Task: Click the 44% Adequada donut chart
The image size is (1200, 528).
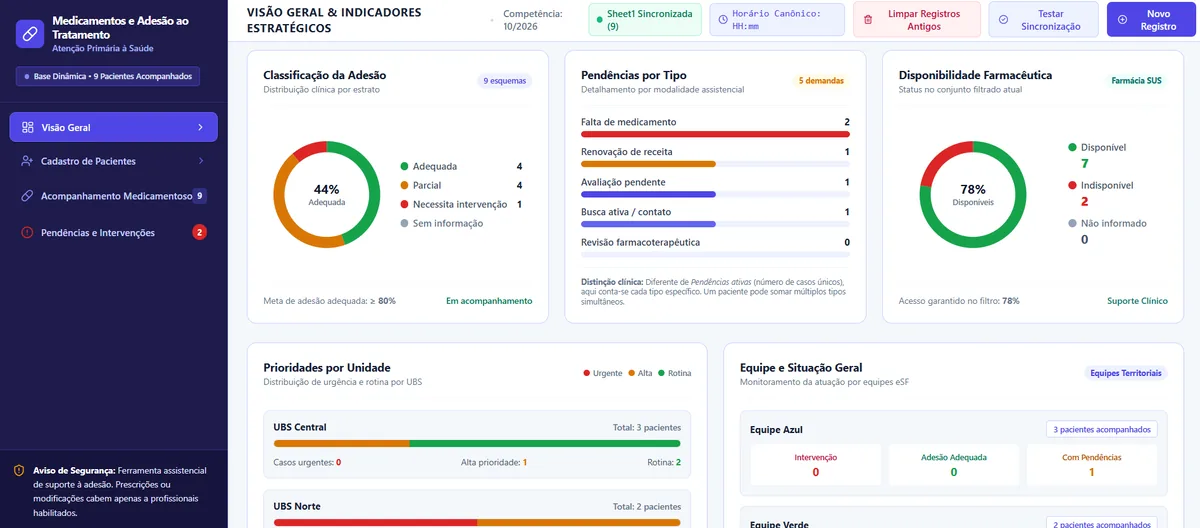Action: click(x=327, y=194)
